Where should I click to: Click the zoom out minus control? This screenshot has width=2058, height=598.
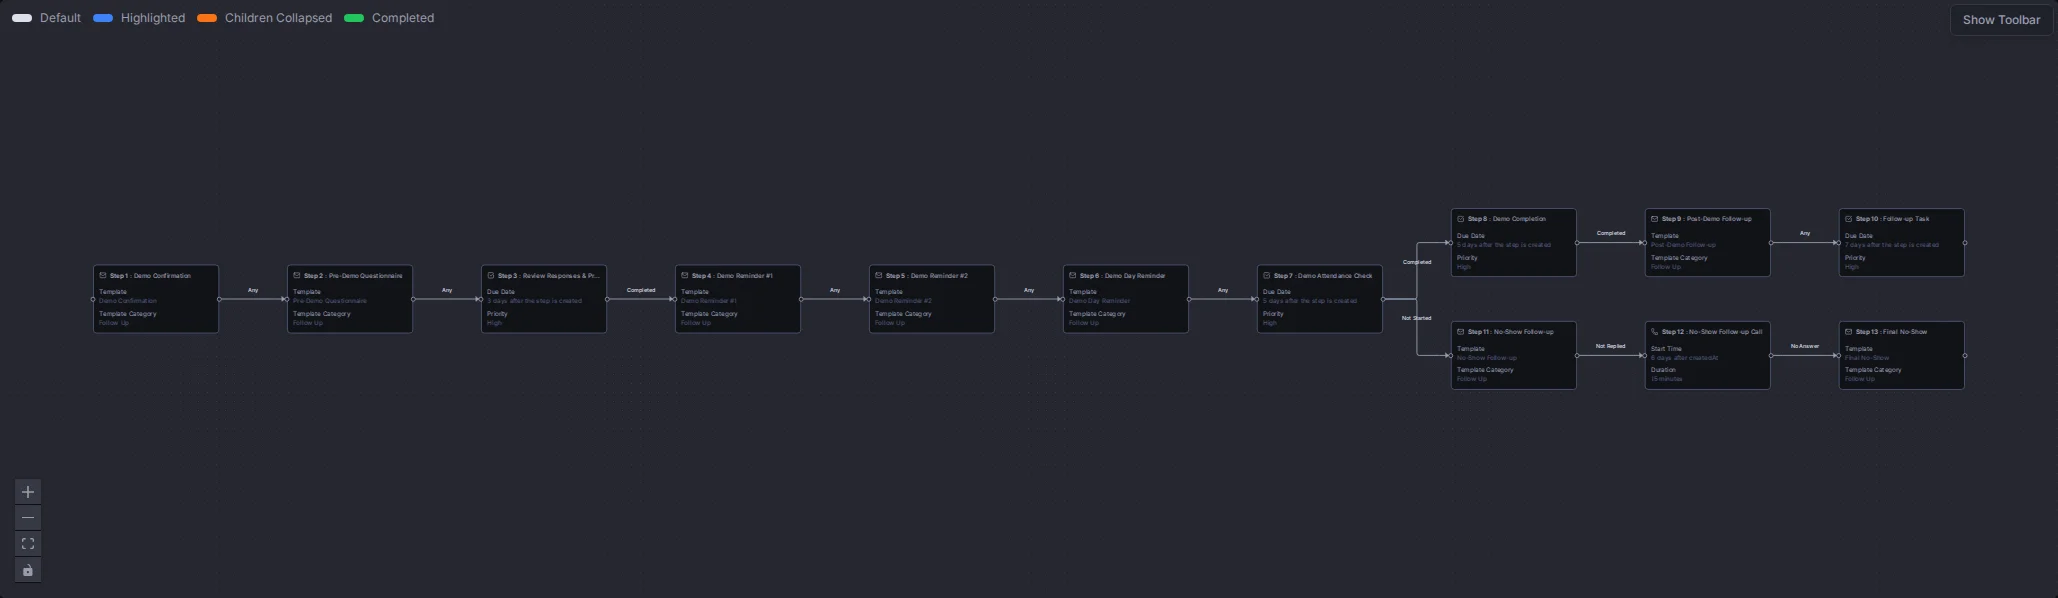point(28,518)
